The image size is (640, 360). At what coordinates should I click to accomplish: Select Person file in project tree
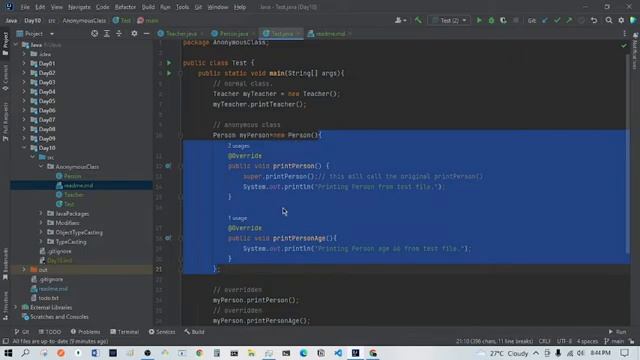pyautogui.click(x=72, y=176)
